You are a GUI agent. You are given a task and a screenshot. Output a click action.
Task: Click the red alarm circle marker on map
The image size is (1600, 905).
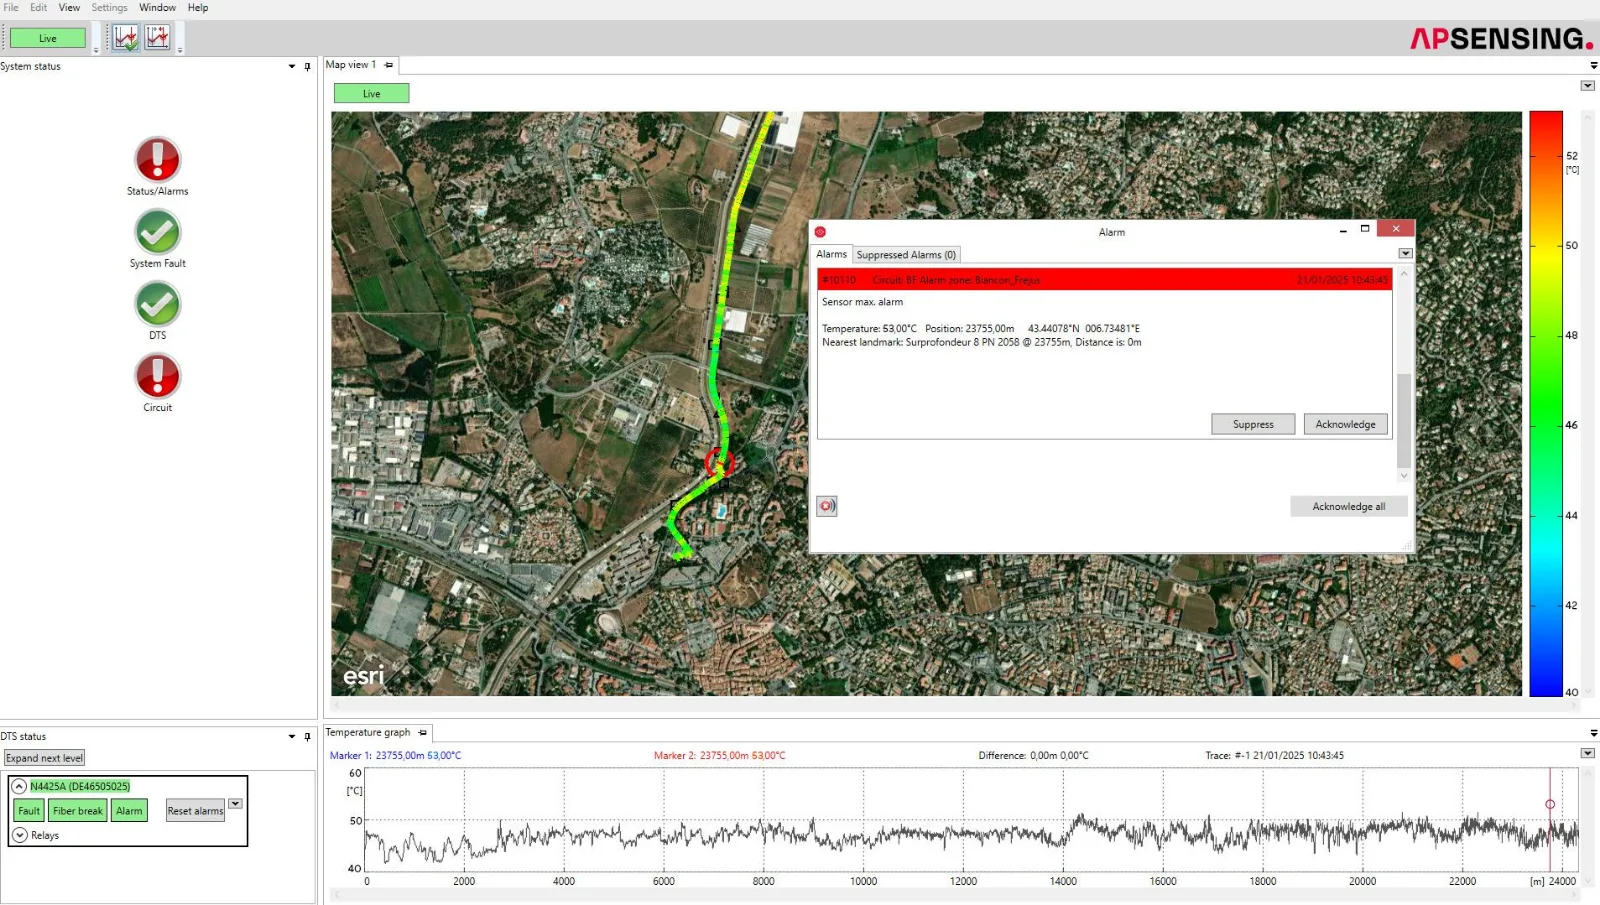(719, 463)
